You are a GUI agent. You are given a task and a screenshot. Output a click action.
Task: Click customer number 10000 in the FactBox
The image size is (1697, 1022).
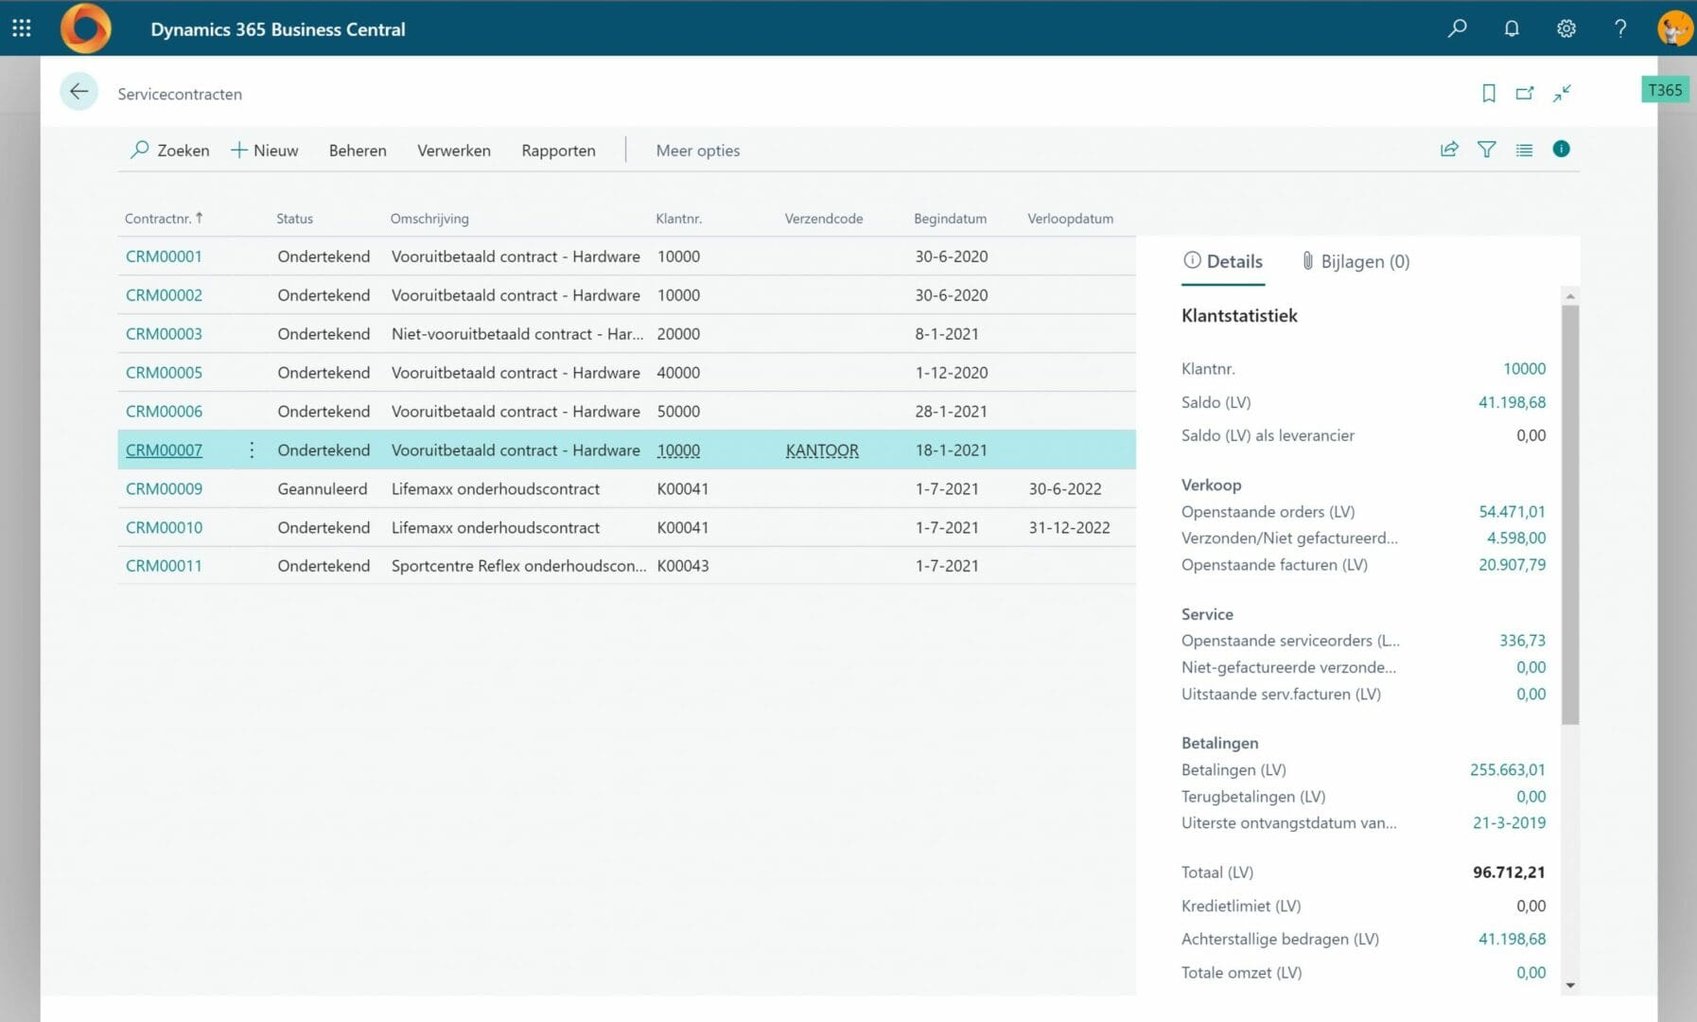[x=1524, y=369]
